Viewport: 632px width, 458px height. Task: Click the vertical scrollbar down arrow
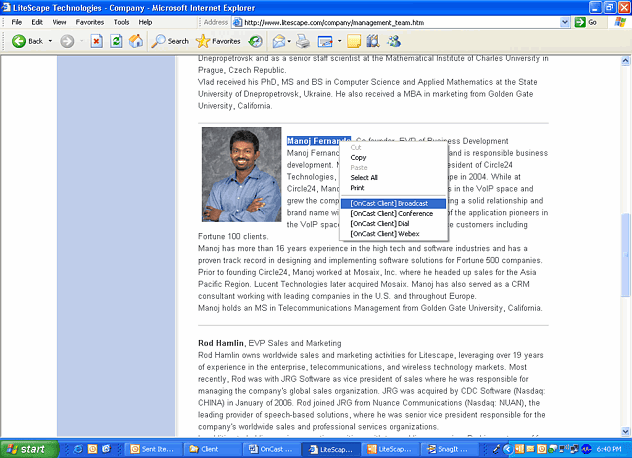click(x=625, y=431)
